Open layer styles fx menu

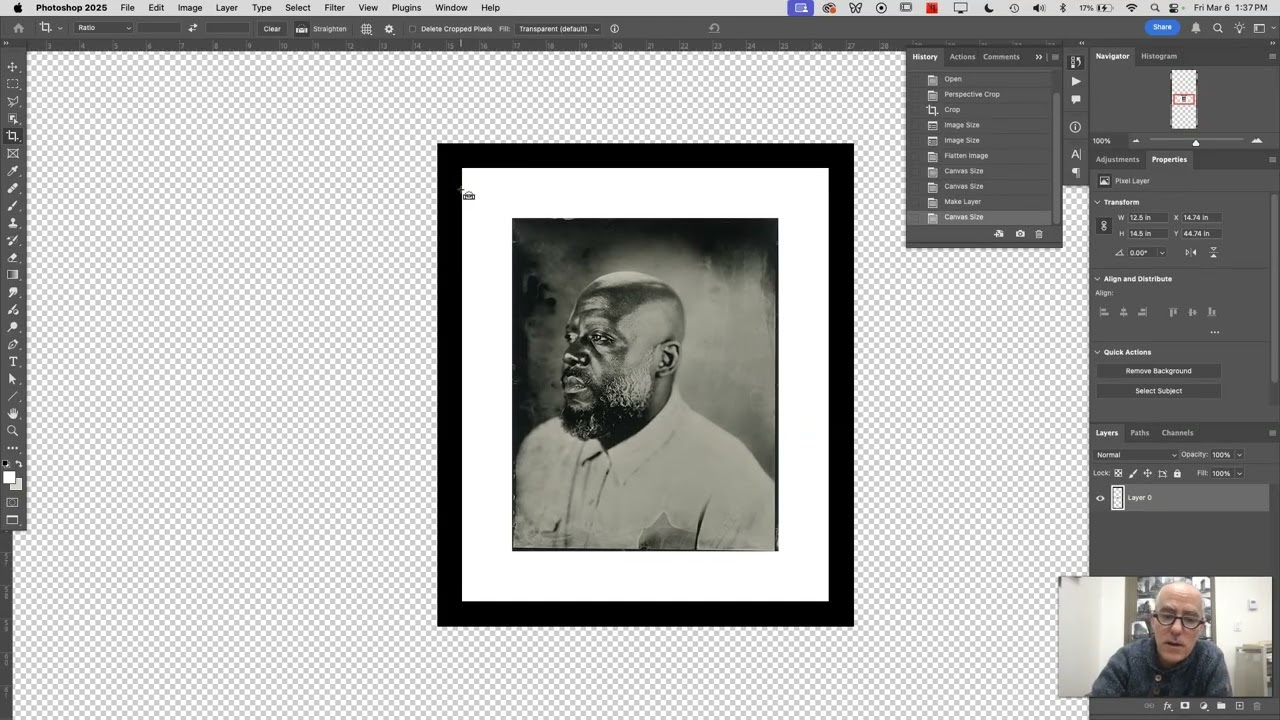tap(1167, 706)
